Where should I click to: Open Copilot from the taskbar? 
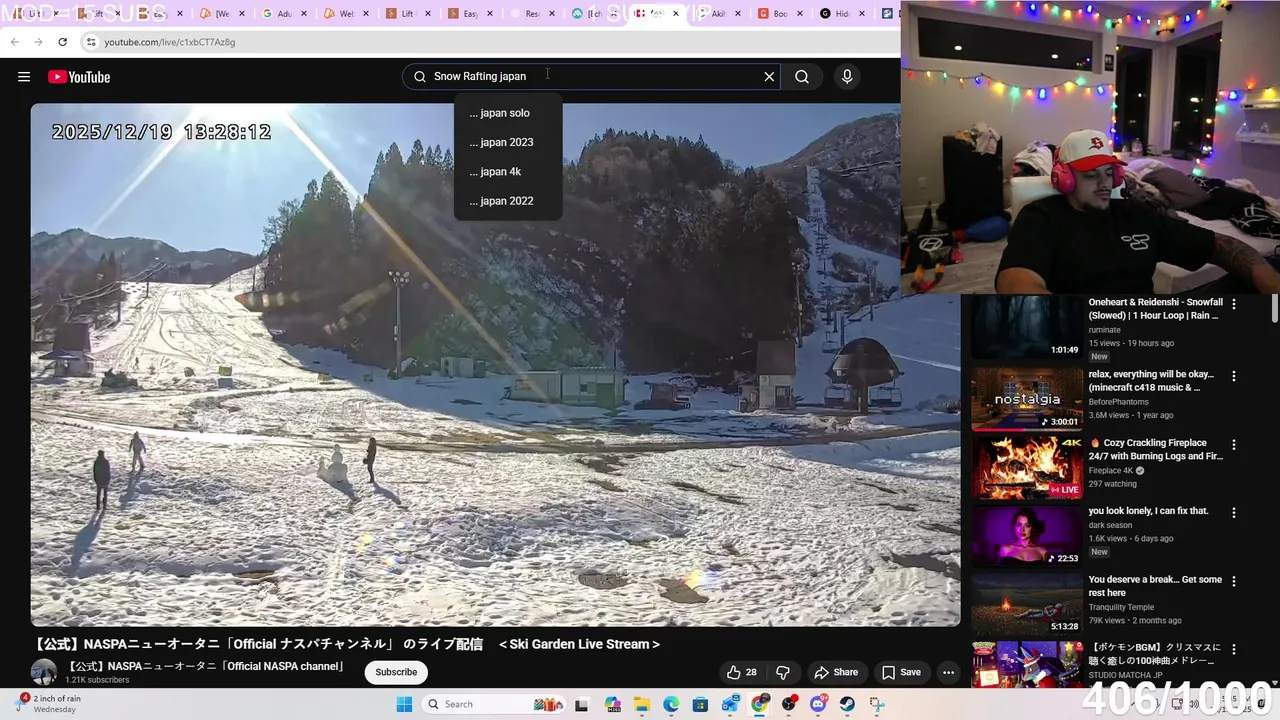pos(613,704)
